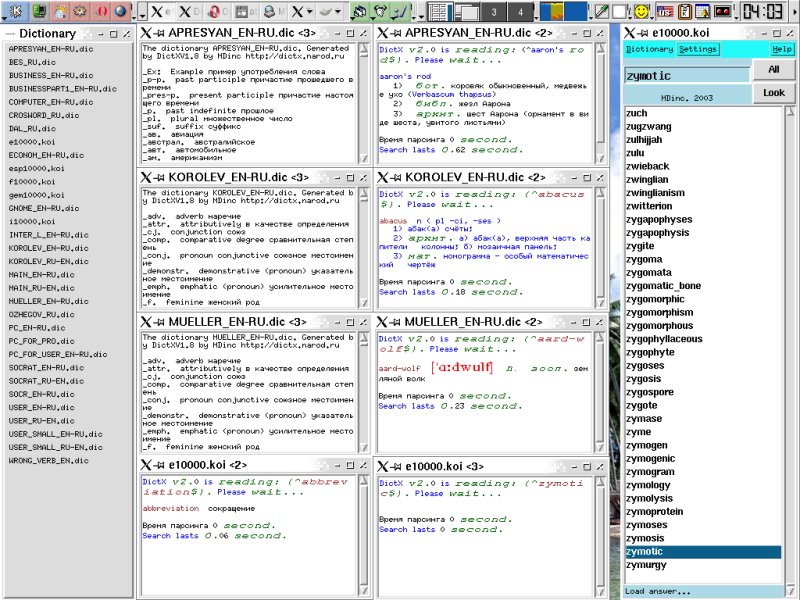
Task: Open the Help menu in e10000.koi
Action: click(x=782, y=49)
